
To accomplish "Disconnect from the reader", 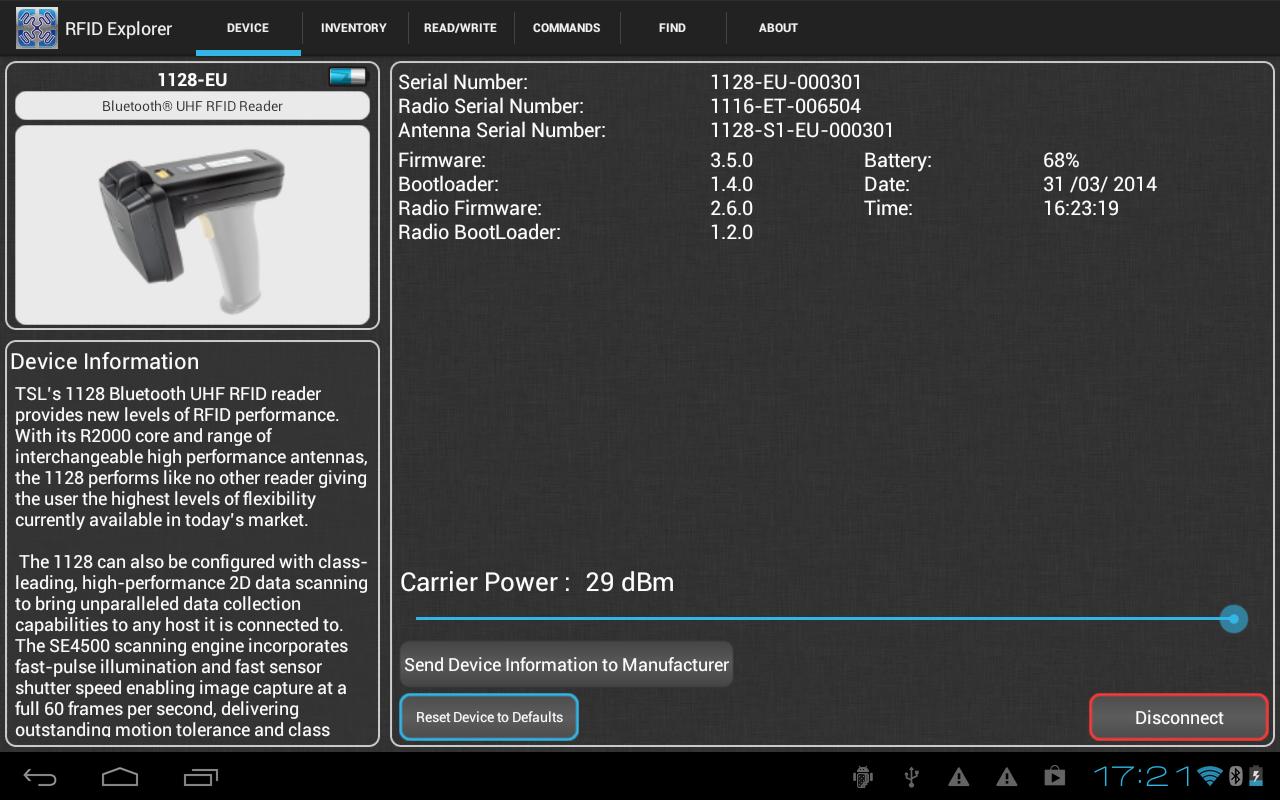I will coord(1179,718).
